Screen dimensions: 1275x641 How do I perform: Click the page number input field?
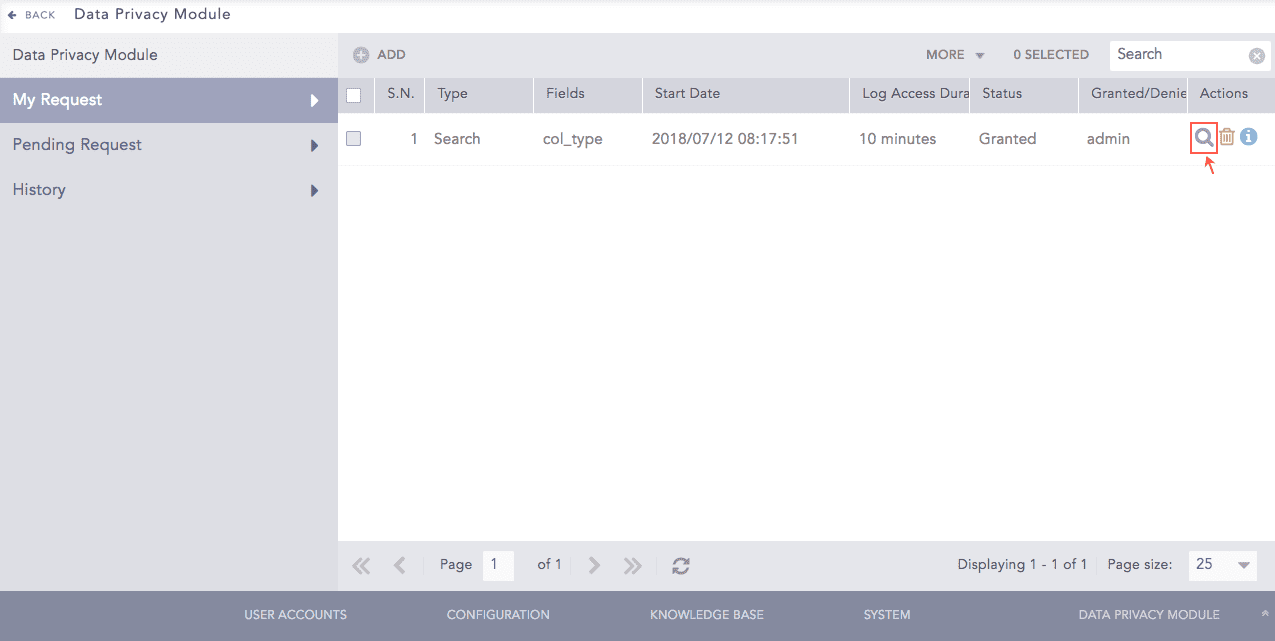(498, 565)
